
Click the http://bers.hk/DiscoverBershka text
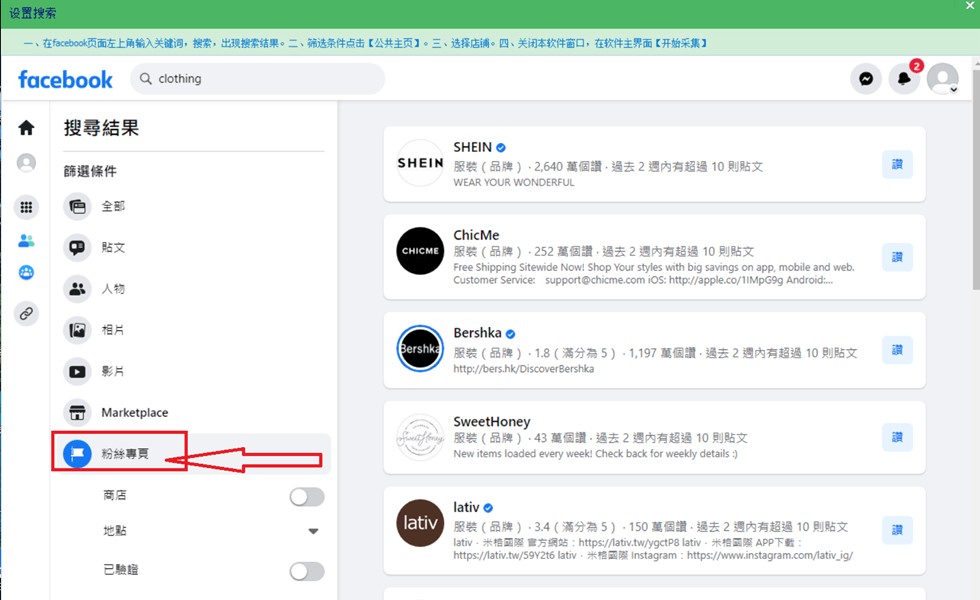click(524, 369)
